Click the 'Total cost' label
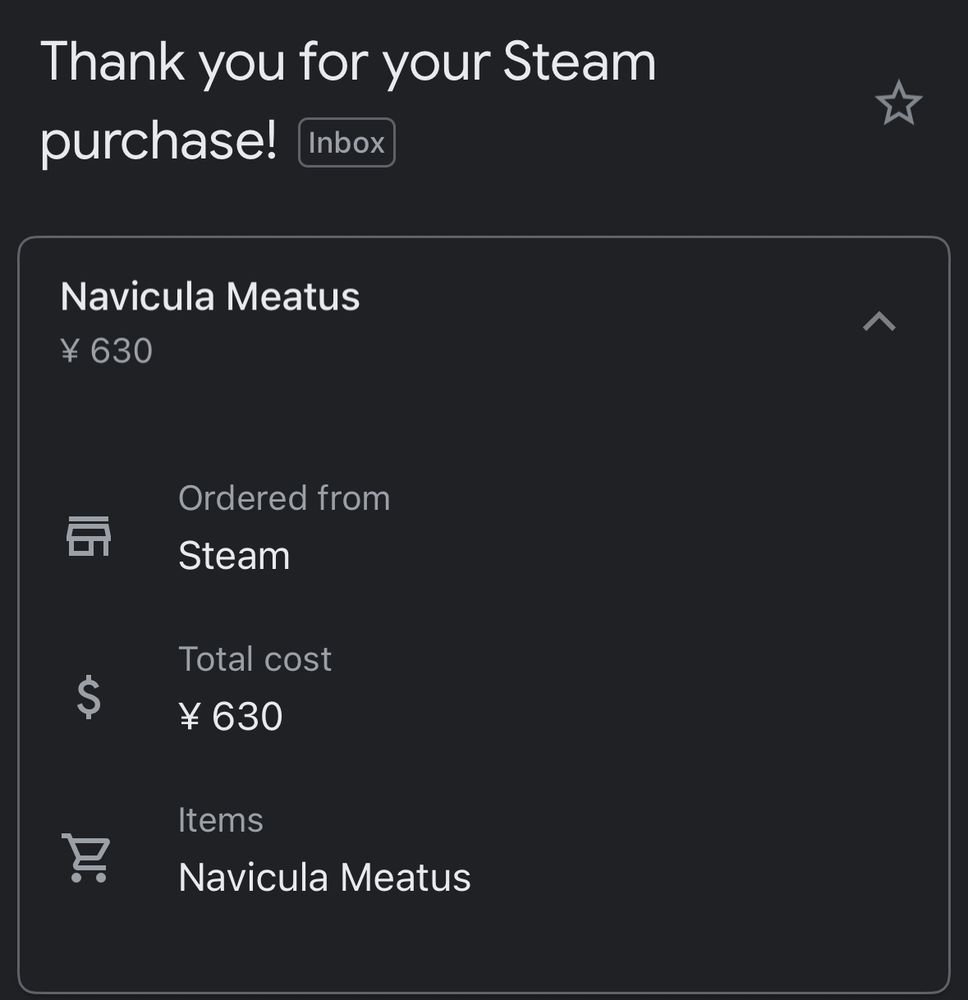 tap(255, 659)
